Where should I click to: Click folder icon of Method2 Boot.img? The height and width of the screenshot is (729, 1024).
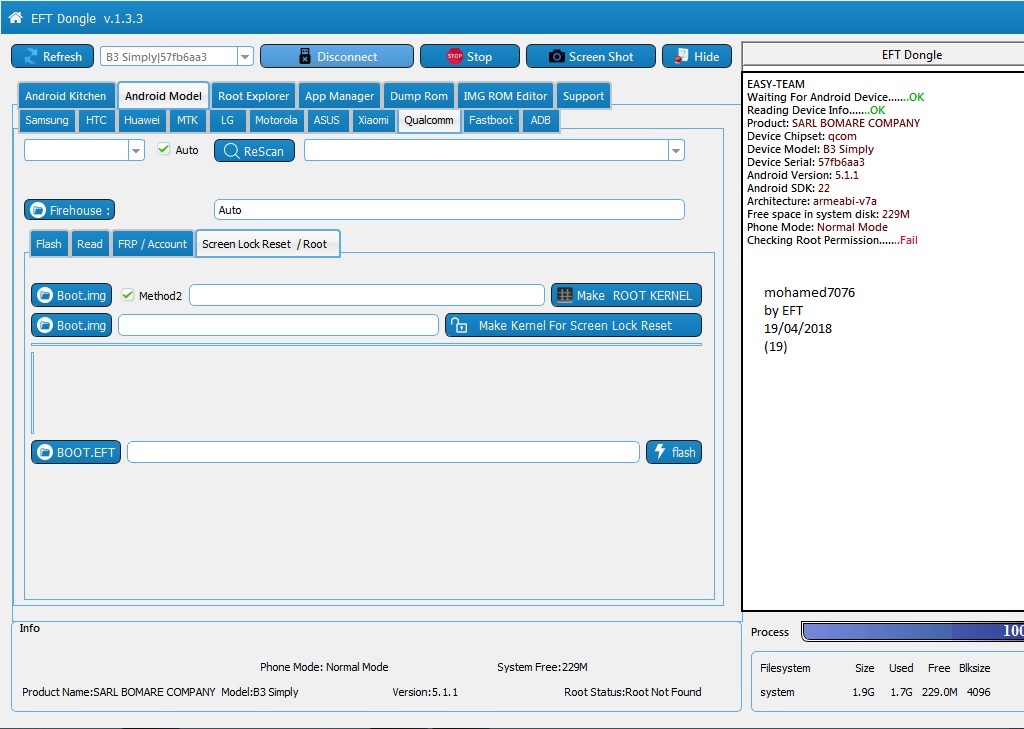coord(44,295)
